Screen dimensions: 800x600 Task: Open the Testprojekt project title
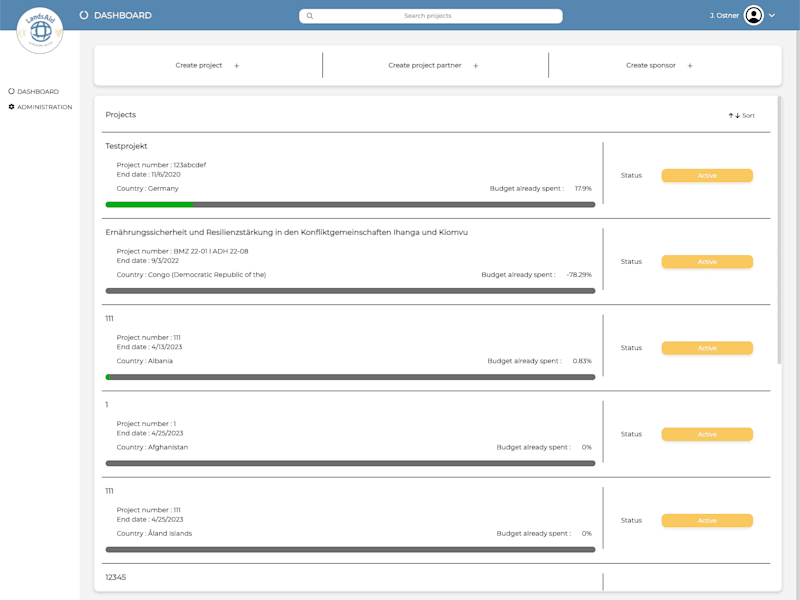tap(126, 146)
